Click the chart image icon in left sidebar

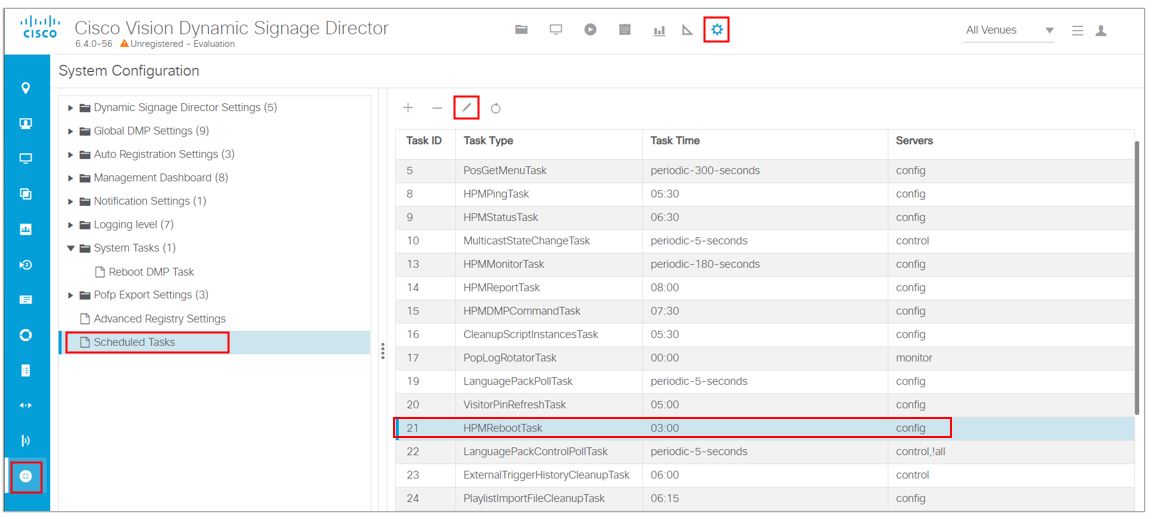(x=26, y=229)
